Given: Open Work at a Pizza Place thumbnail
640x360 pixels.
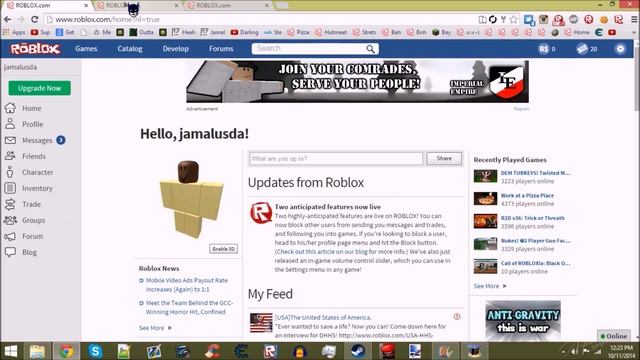Looking at the screenshot, I should [x=485, y=199].
